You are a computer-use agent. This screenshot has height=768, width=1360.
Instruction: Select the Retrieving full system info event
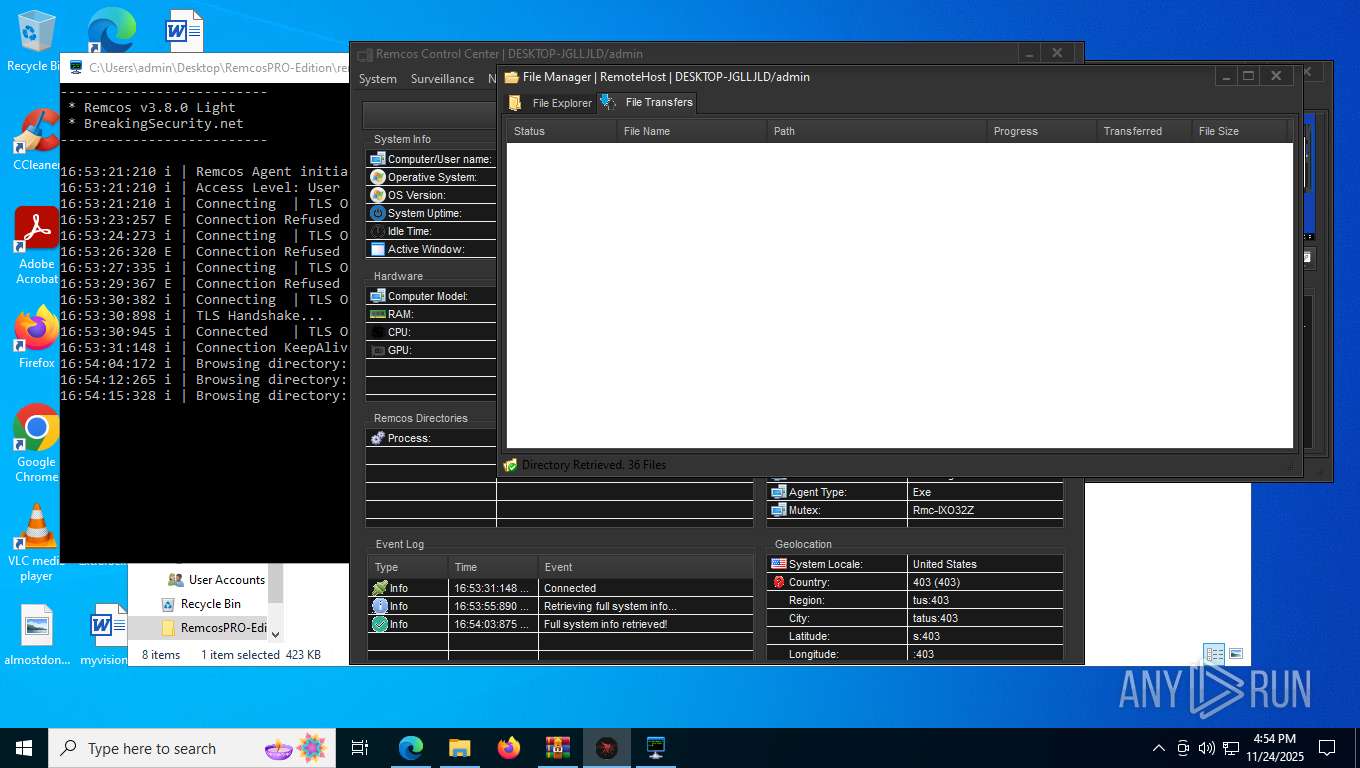pyautogui.click(x=560, y=606)
